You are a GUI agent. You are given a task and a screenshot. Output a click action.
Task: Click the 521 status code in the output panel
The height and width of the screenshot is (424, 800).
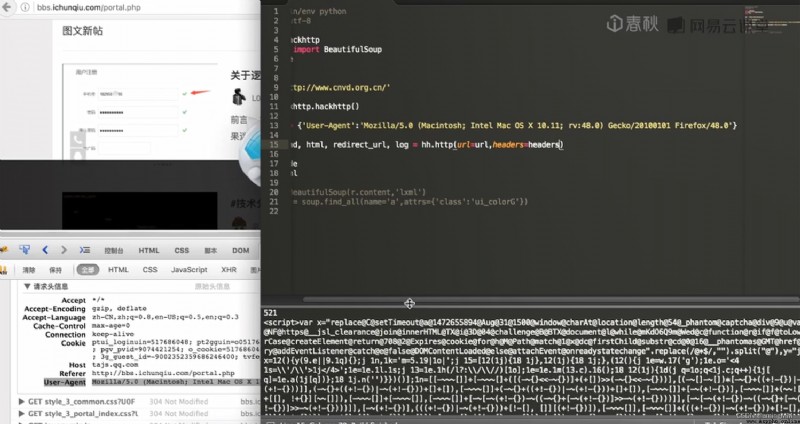tap(270, 313)
